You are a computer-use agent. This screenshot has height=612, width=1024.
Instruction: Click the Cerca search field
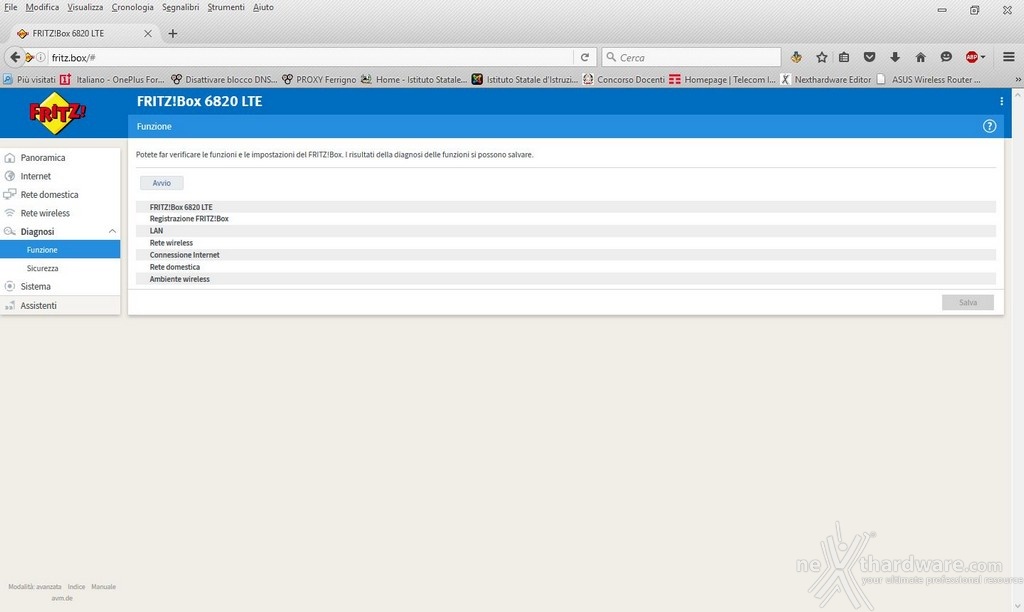(x=691, y=57)
